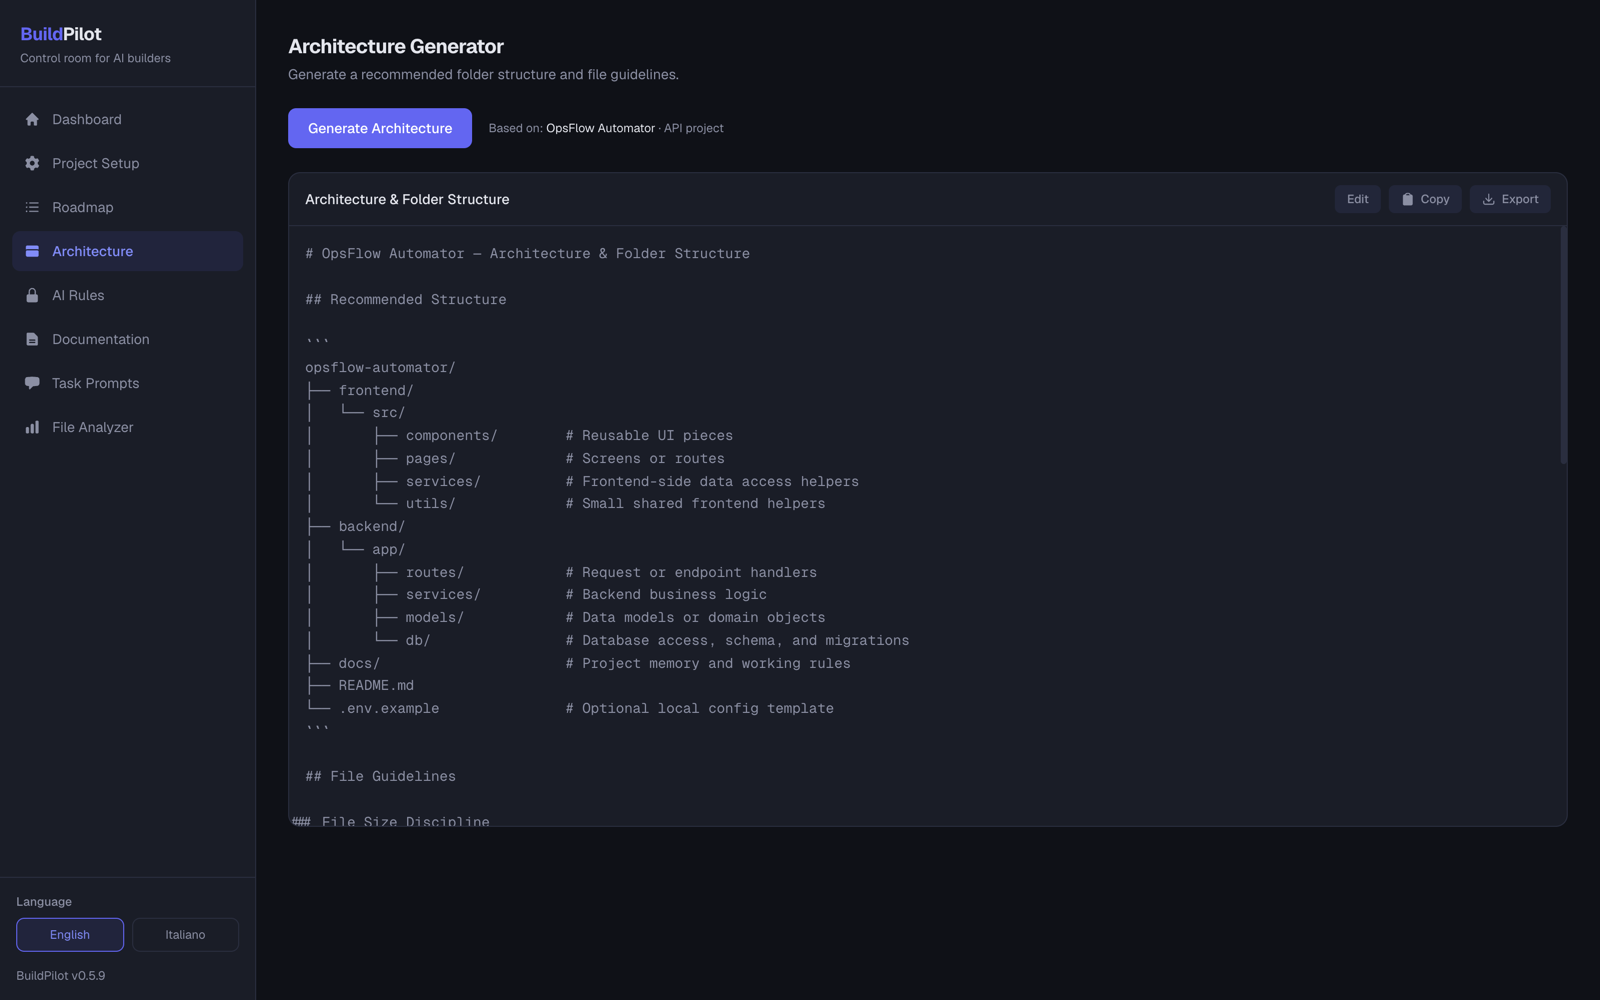This screenshot has width=1600, height=1000.
Task: Click the AI Rules lock icon
Action: point(32,295)
